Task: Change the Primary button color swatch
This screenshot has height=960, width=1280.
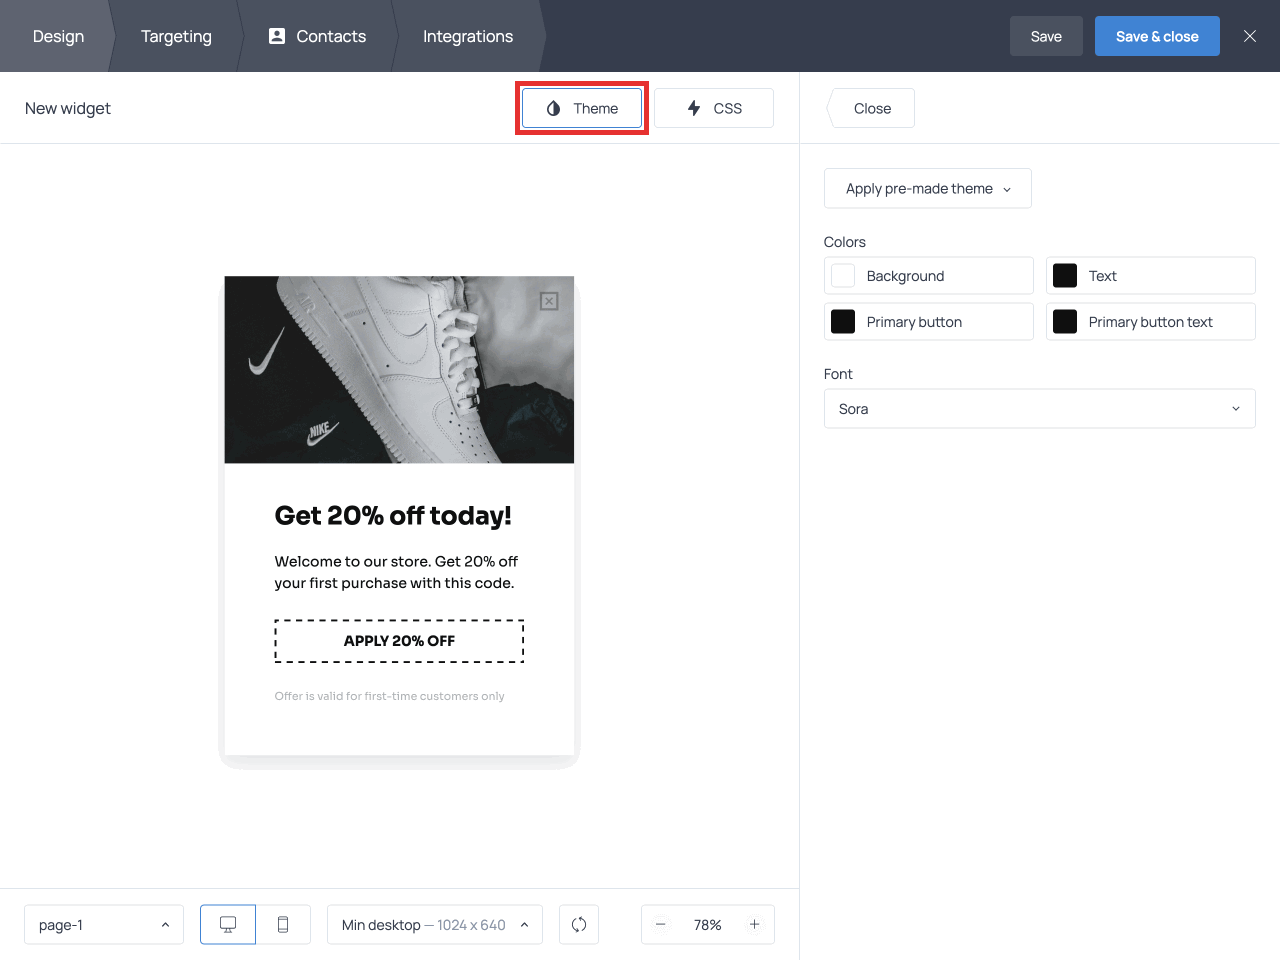Action: click(x=843, y=321)
